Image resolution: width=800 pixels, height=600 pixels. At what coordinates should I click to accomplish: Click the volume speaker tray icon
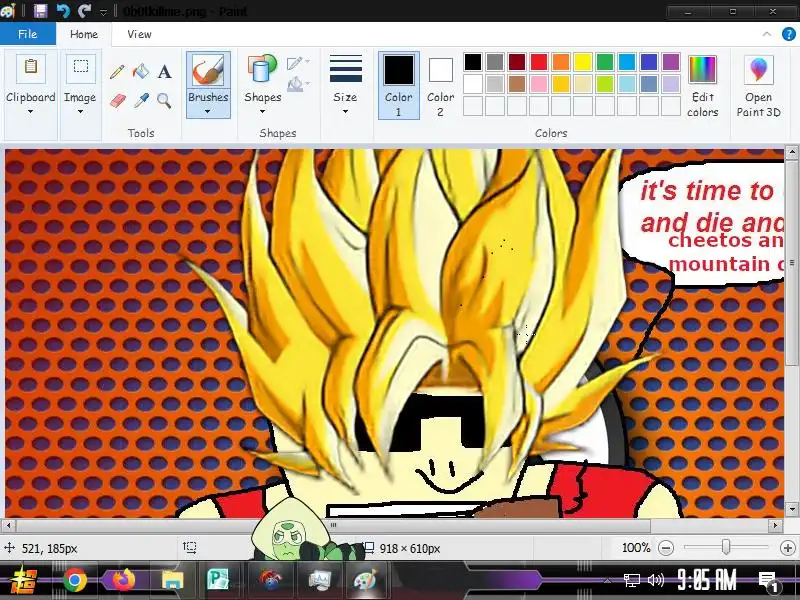[x=656, y=580]
